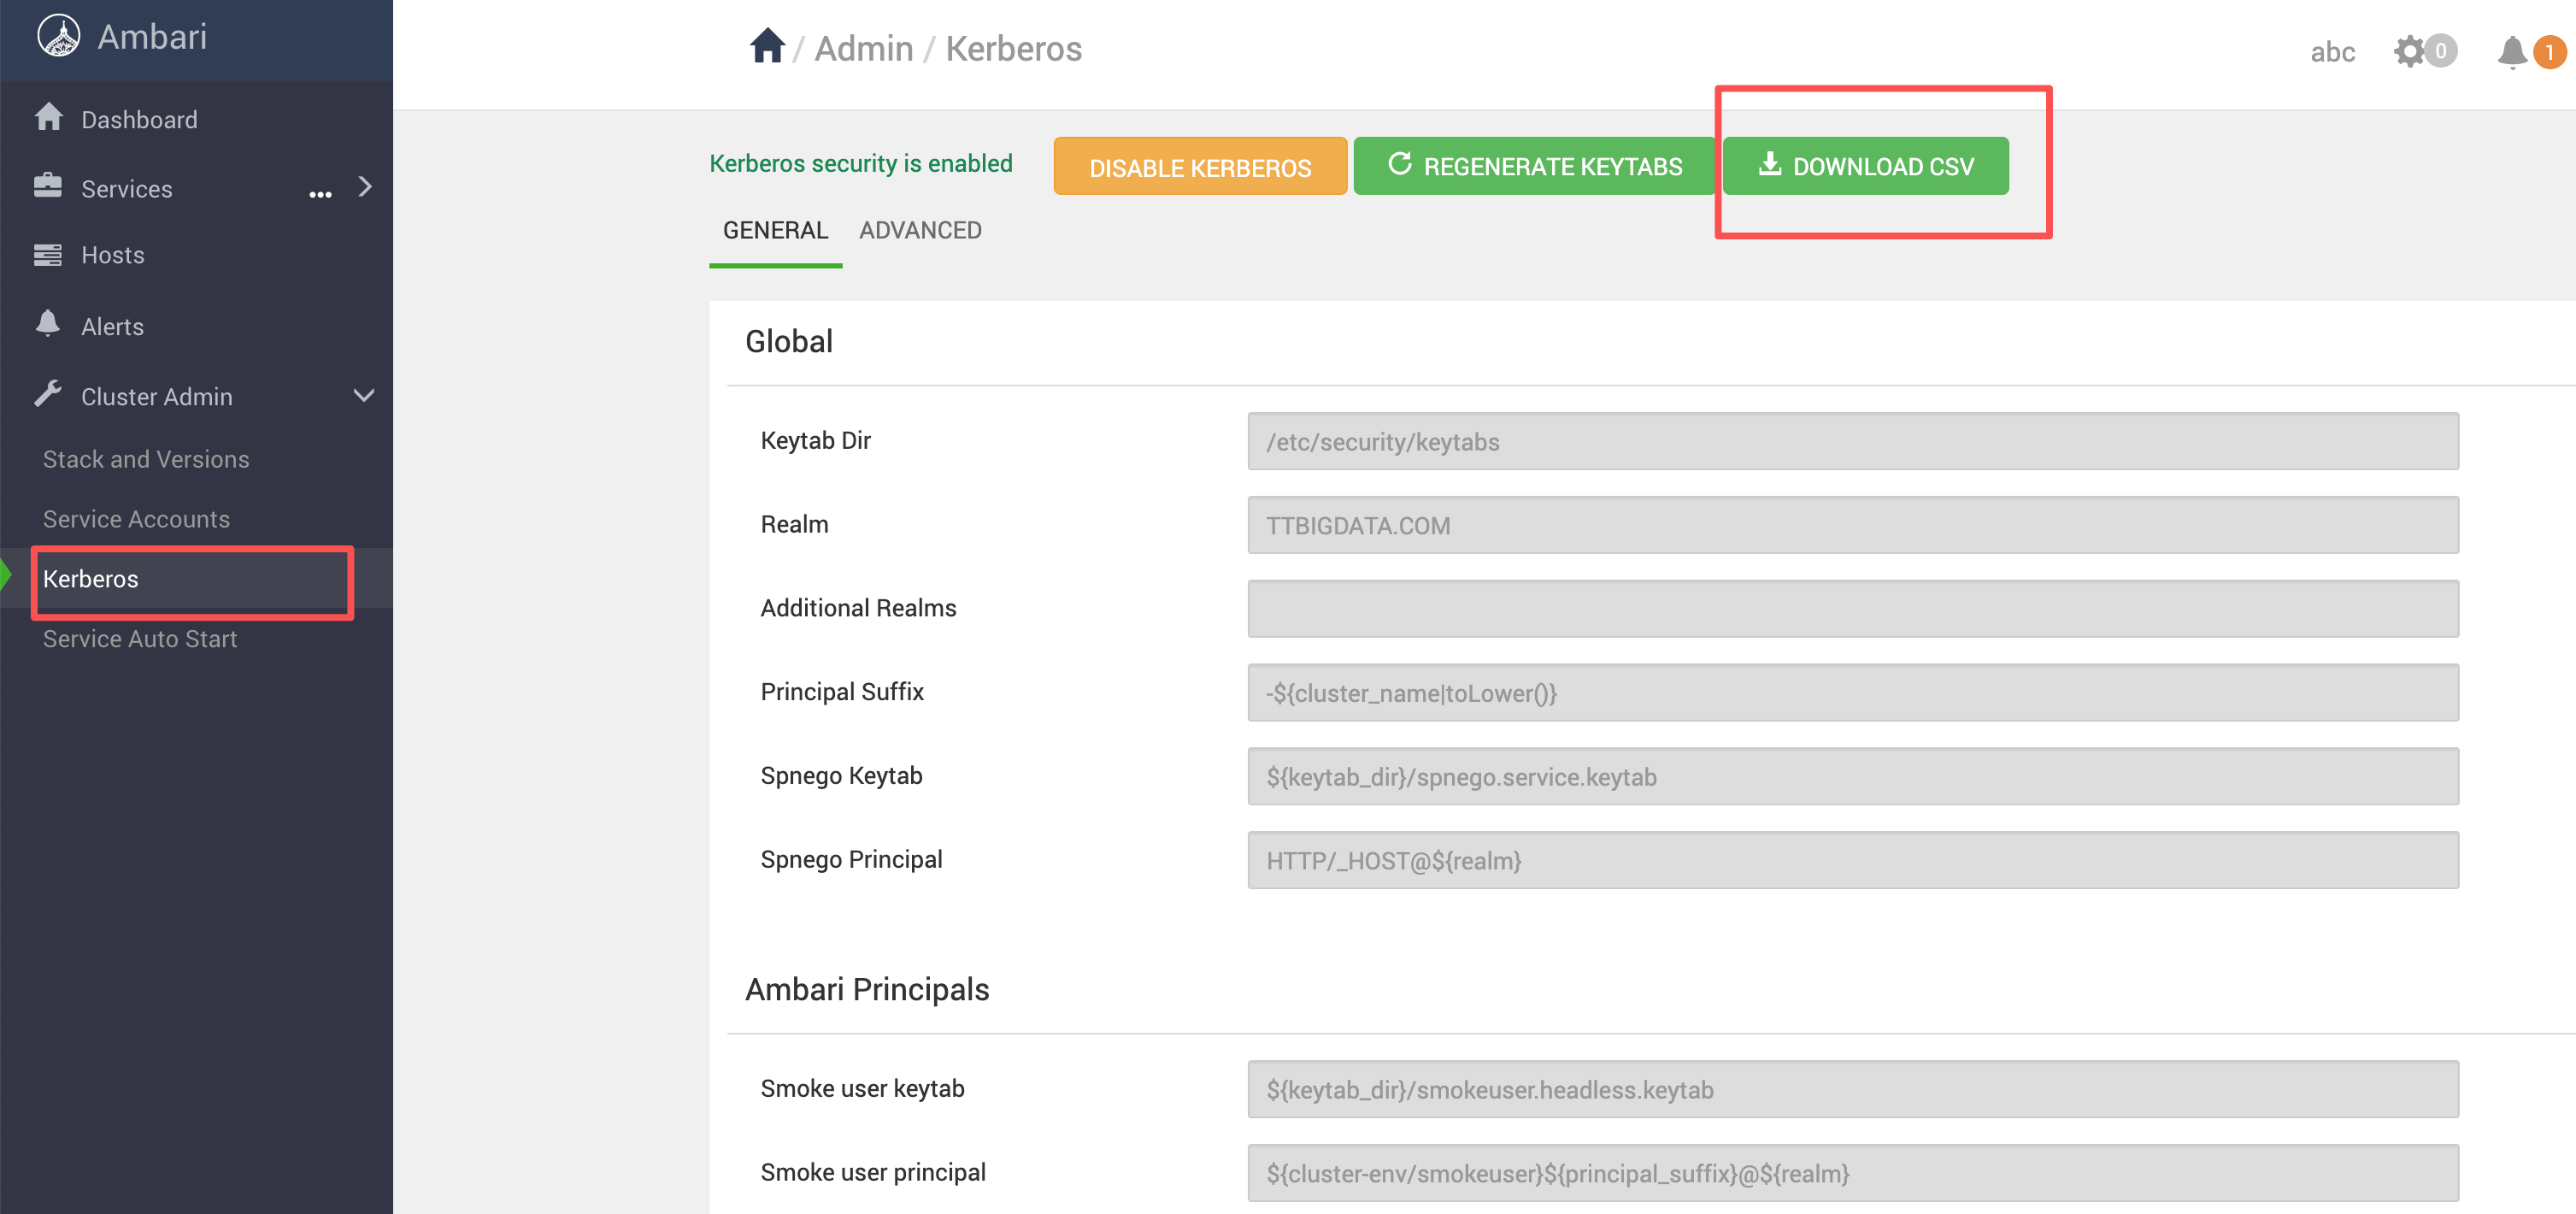Click the home icon in breadcrumb

(767, 47)
